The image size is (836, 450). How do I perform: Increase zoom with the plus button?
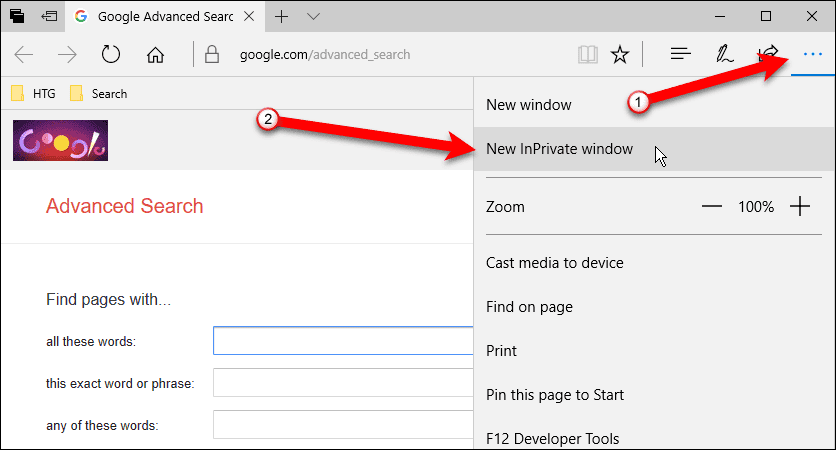tap(800, 207)
